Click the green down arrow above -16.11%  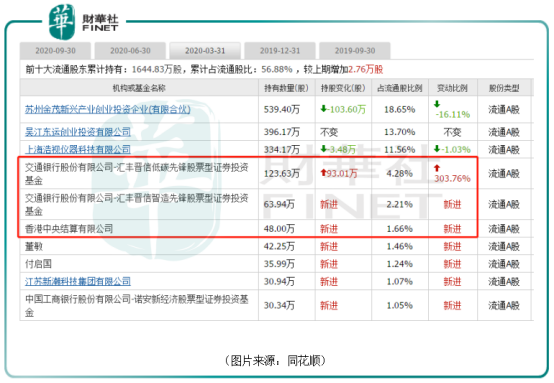pyautogui.click(x=437, y=104)
